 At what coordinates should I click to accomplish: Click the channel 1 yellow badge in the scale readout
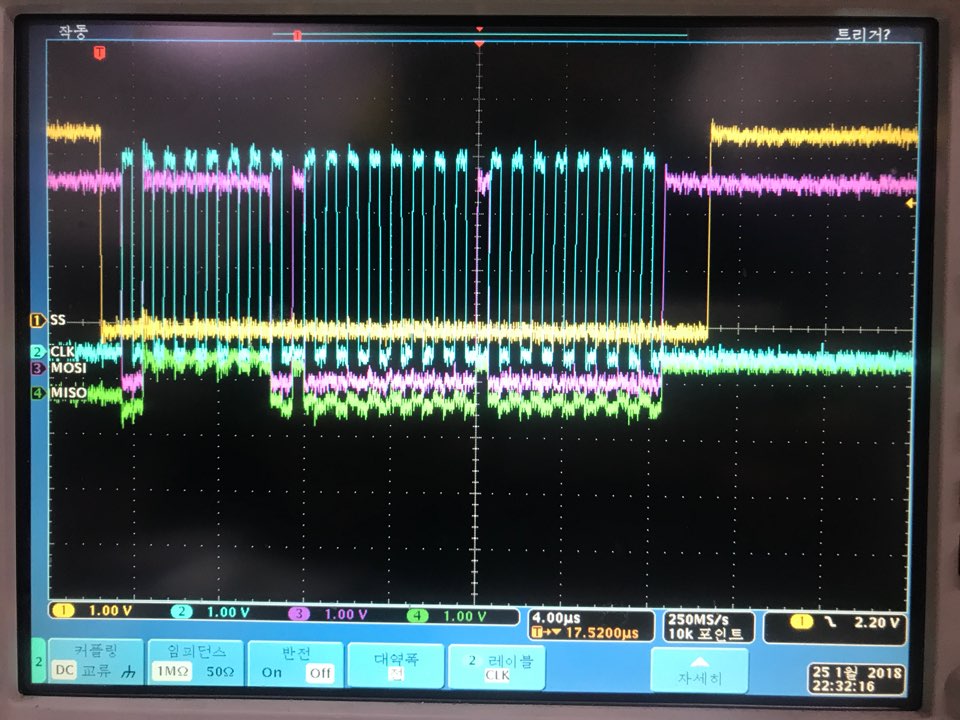pos(63,610)
